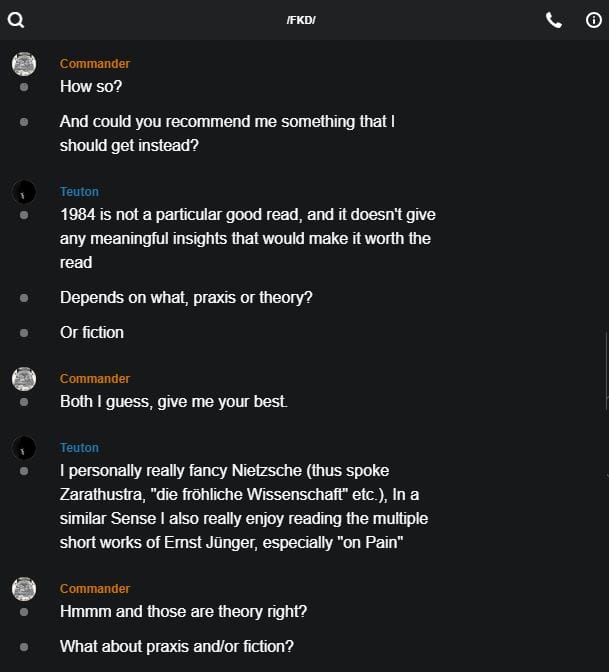Click the topmost Commander username
This screenshot has height=672, width=609.
click(95, 64)
